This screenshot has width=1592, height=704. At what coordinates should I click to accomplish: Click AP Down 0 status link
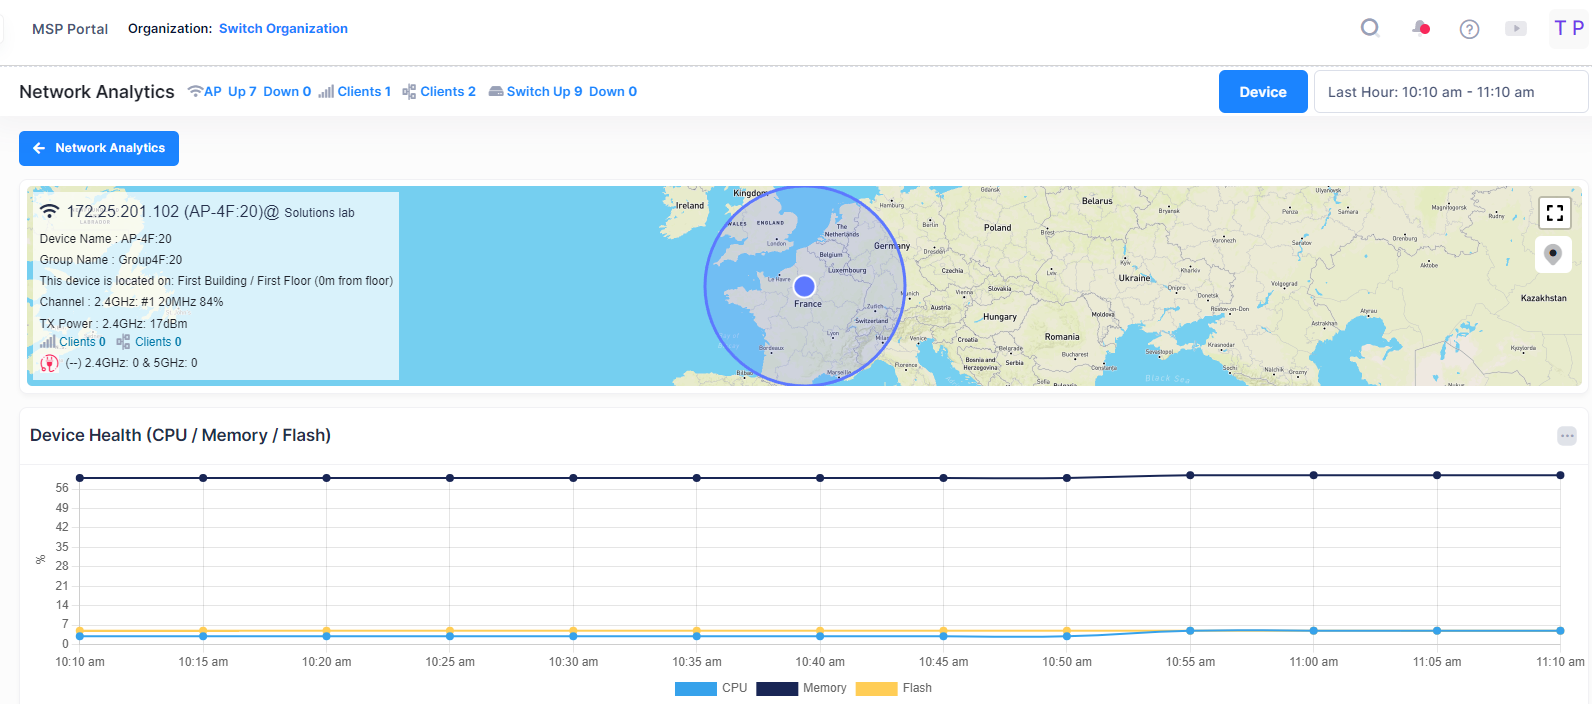[287, 91]
